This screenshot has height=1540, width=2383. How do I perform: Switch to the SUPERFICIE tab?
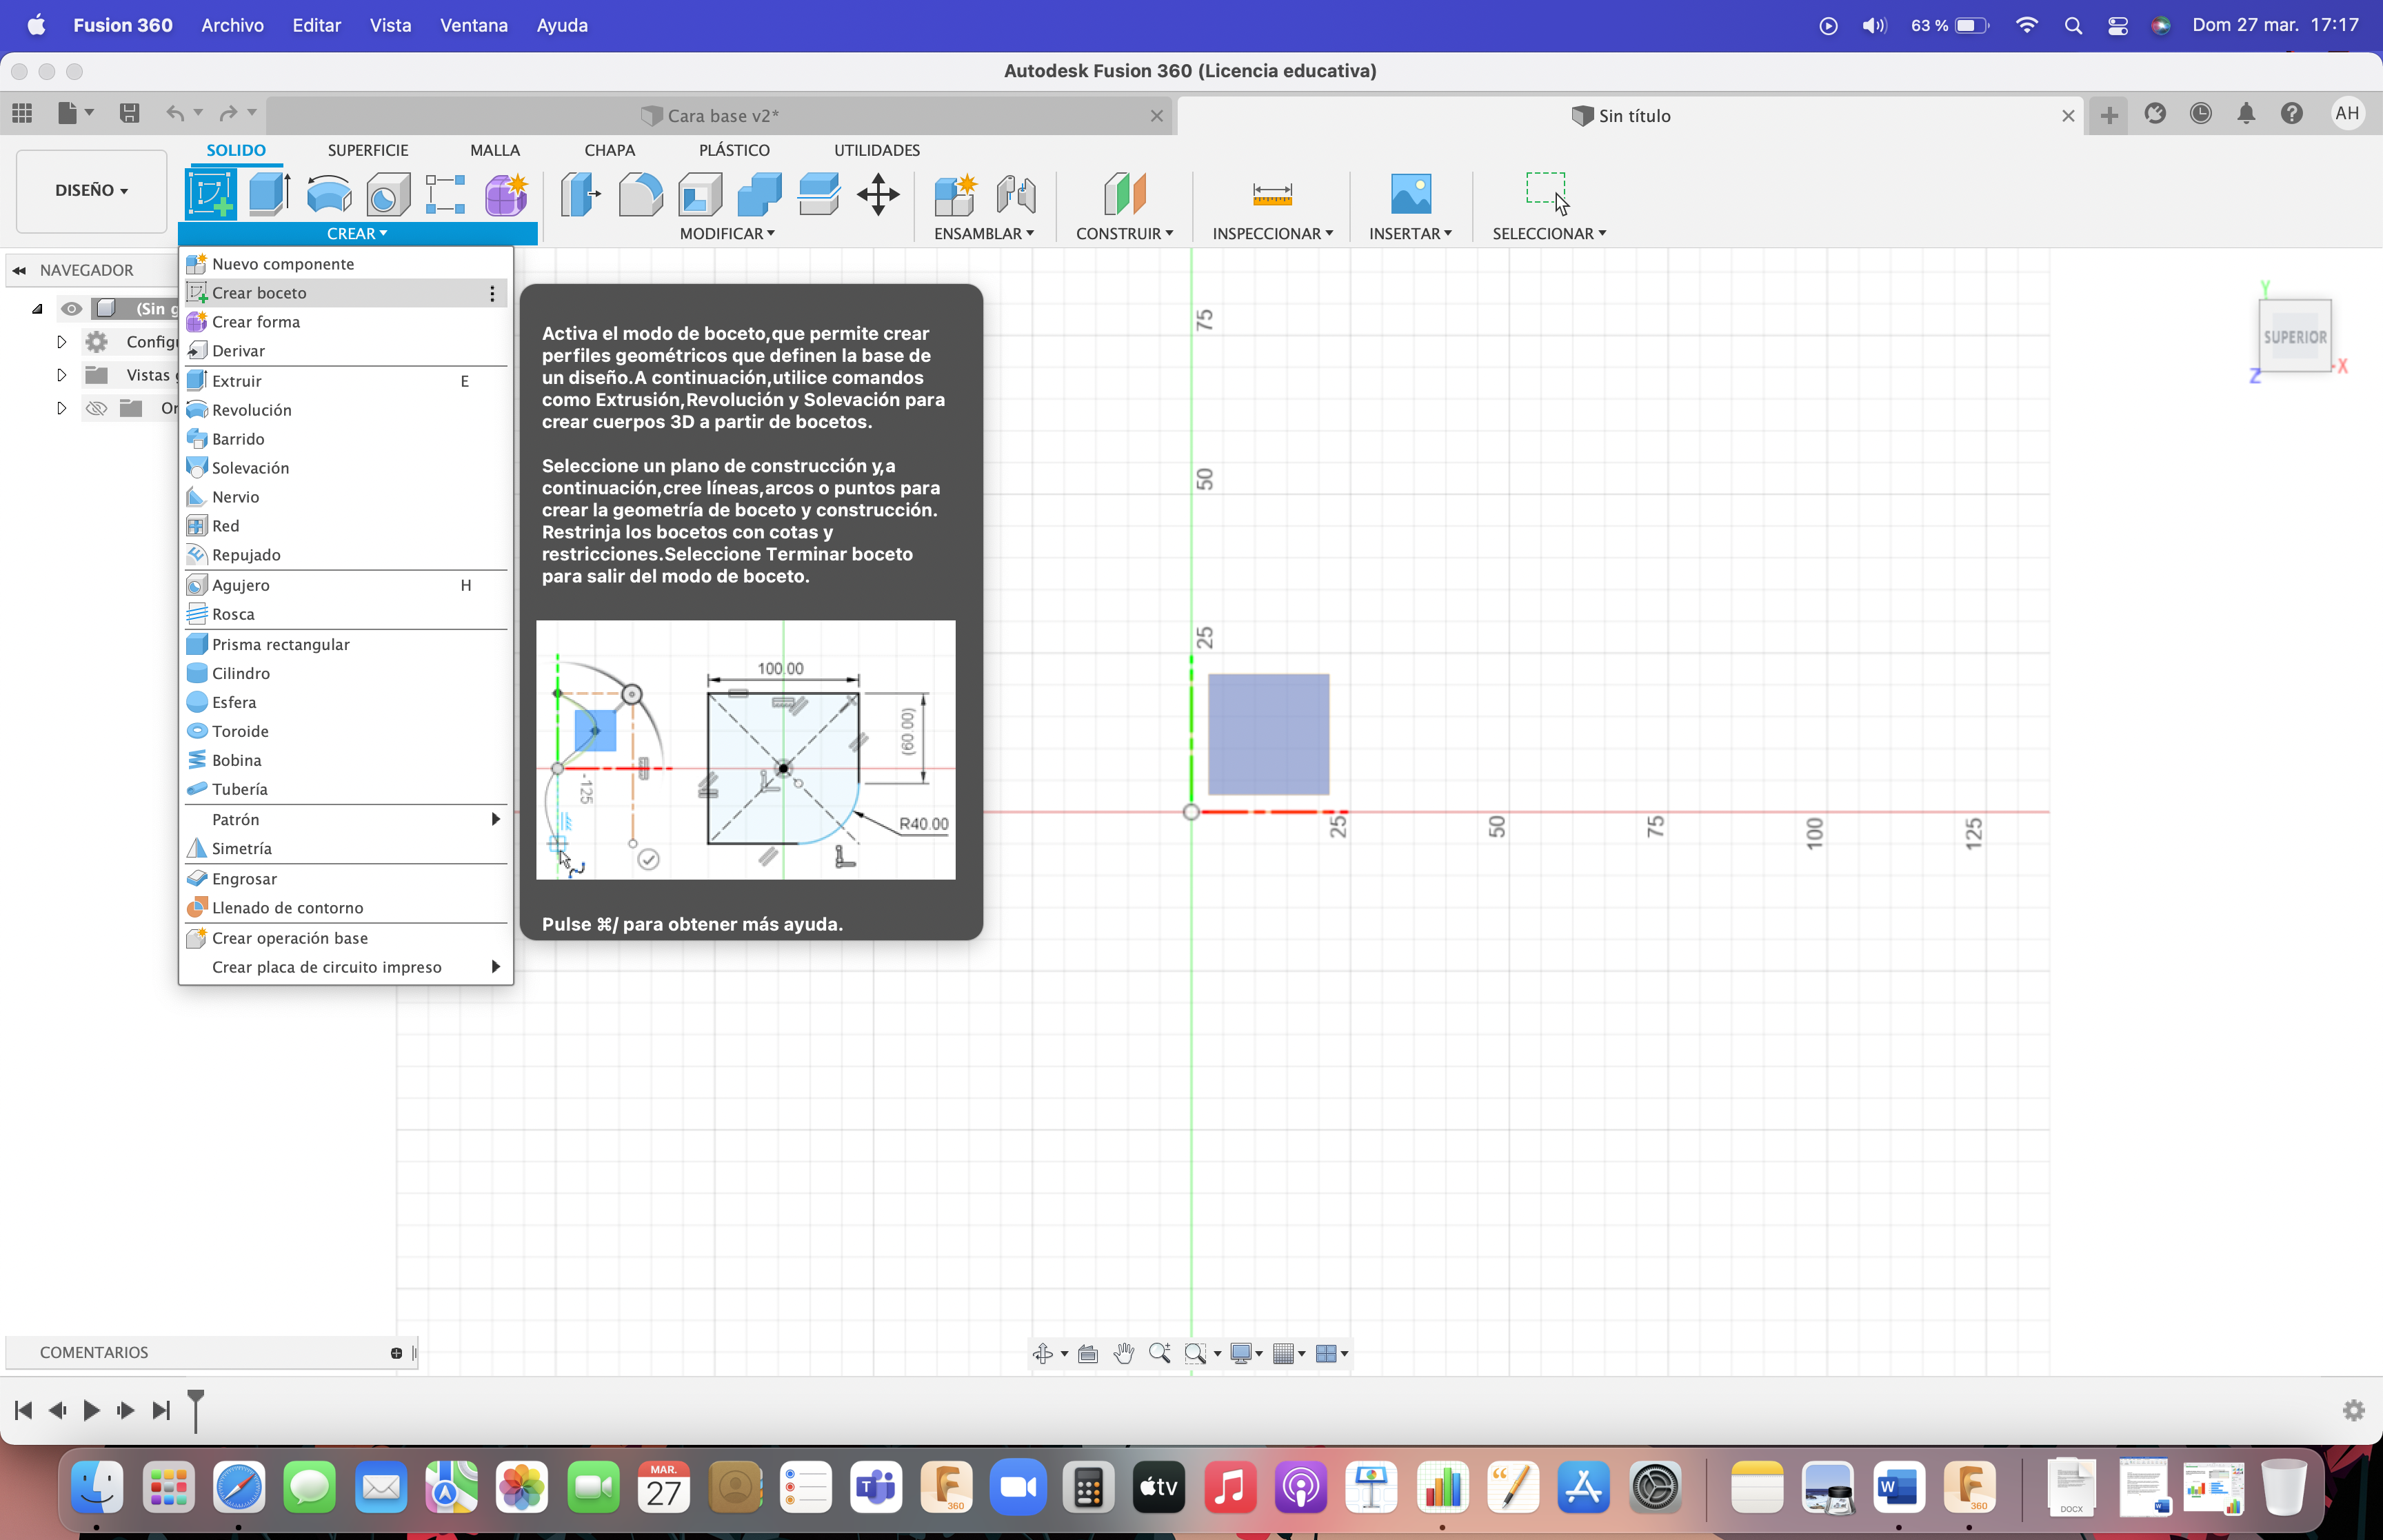point(368,150)
